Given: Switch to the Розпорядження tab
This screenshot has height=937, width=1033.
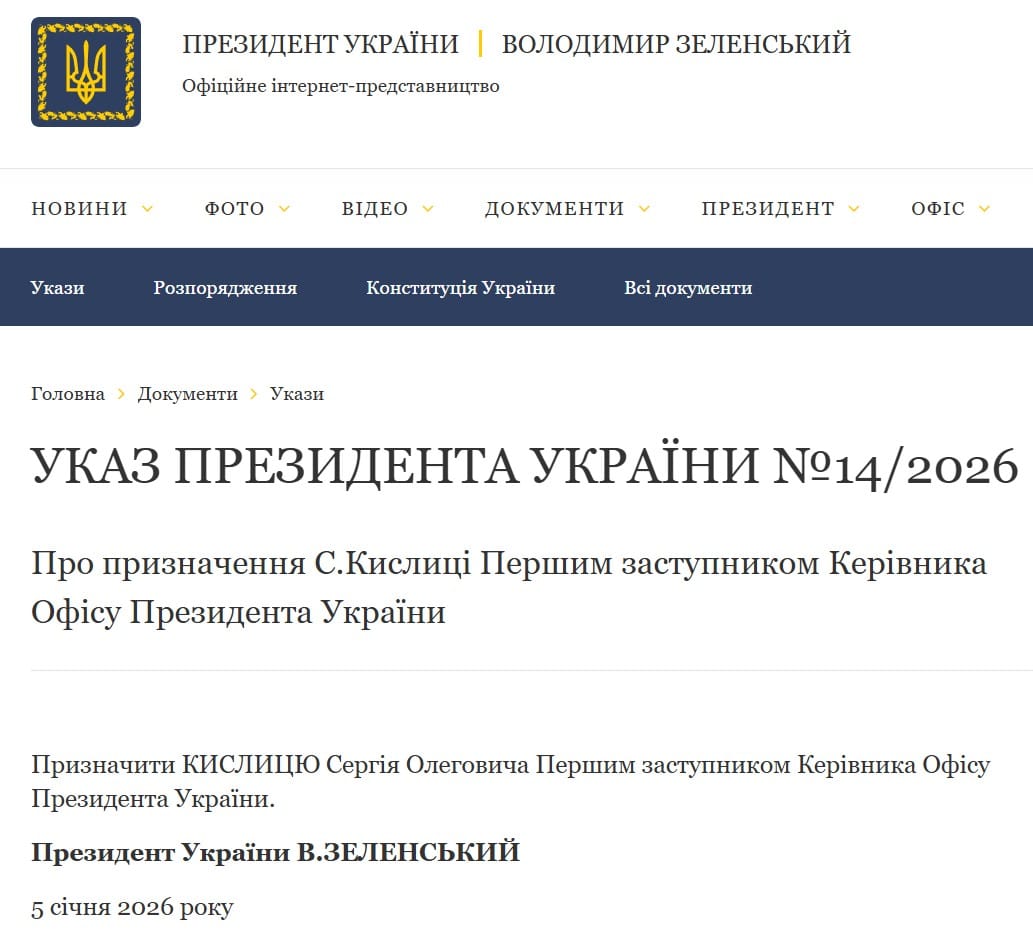Looking at the screenshot, I should pos(225,288).
